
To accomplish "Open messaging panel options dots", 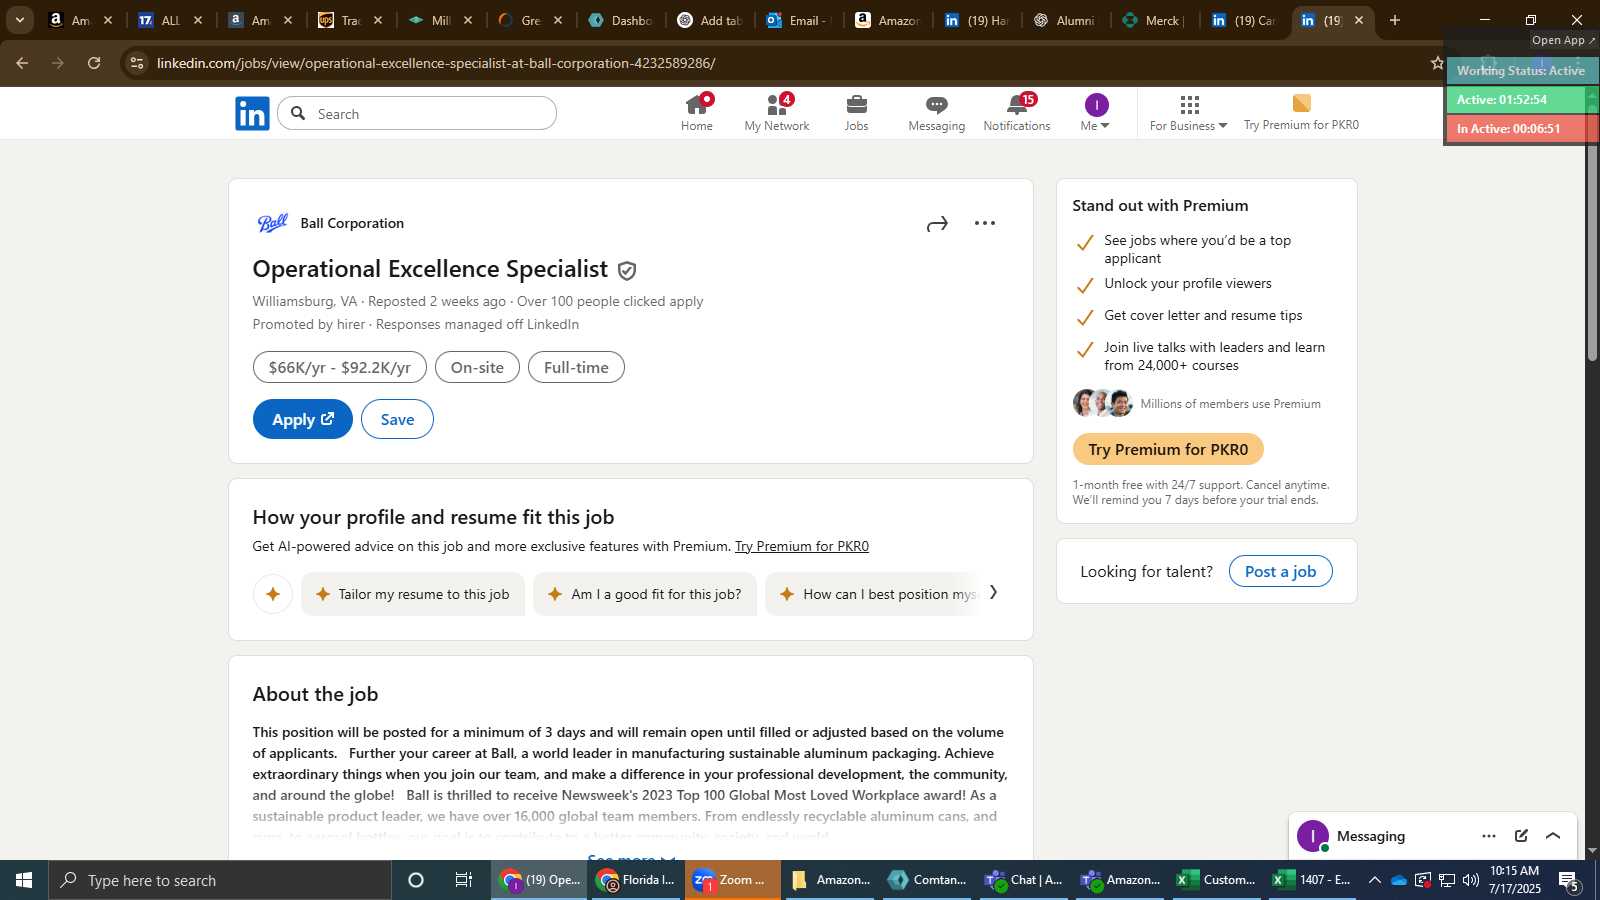I will 1489,836.
